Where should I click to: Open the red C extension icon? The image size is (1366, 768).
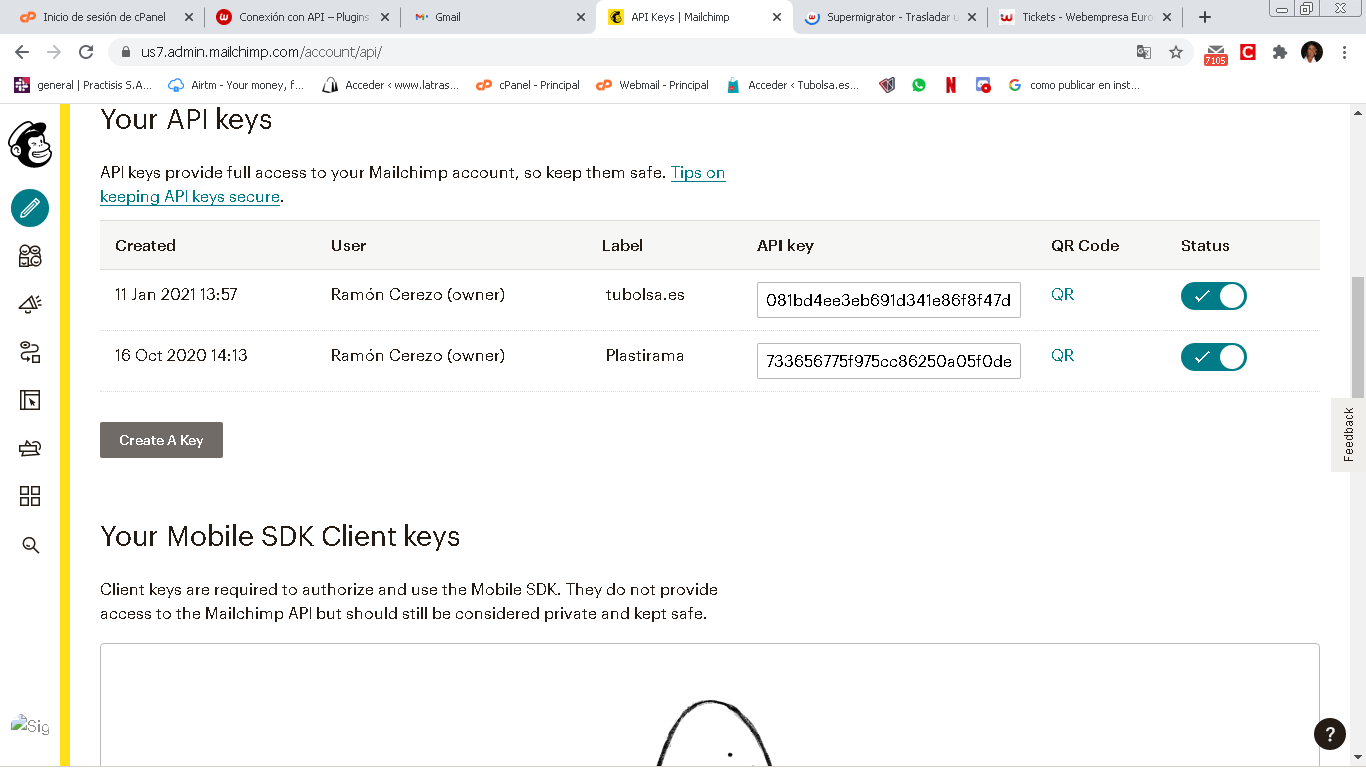point(1248,52)
